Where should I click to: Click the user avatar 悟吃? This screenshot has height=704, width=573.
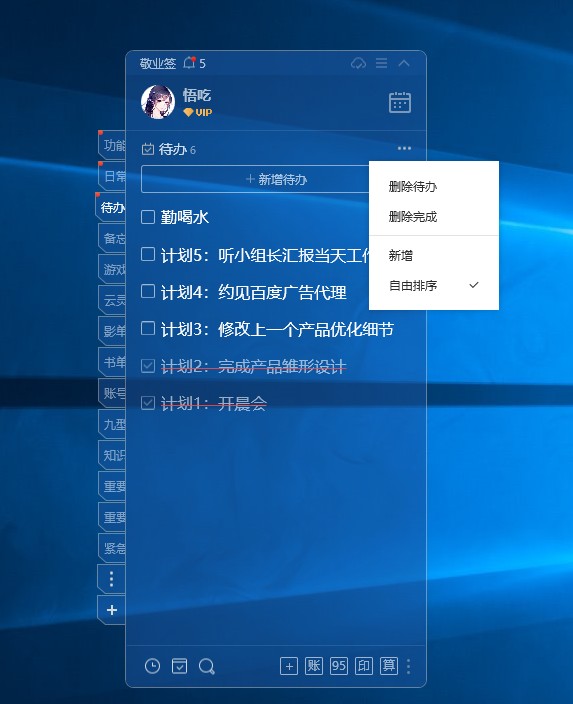pos(158,102)
